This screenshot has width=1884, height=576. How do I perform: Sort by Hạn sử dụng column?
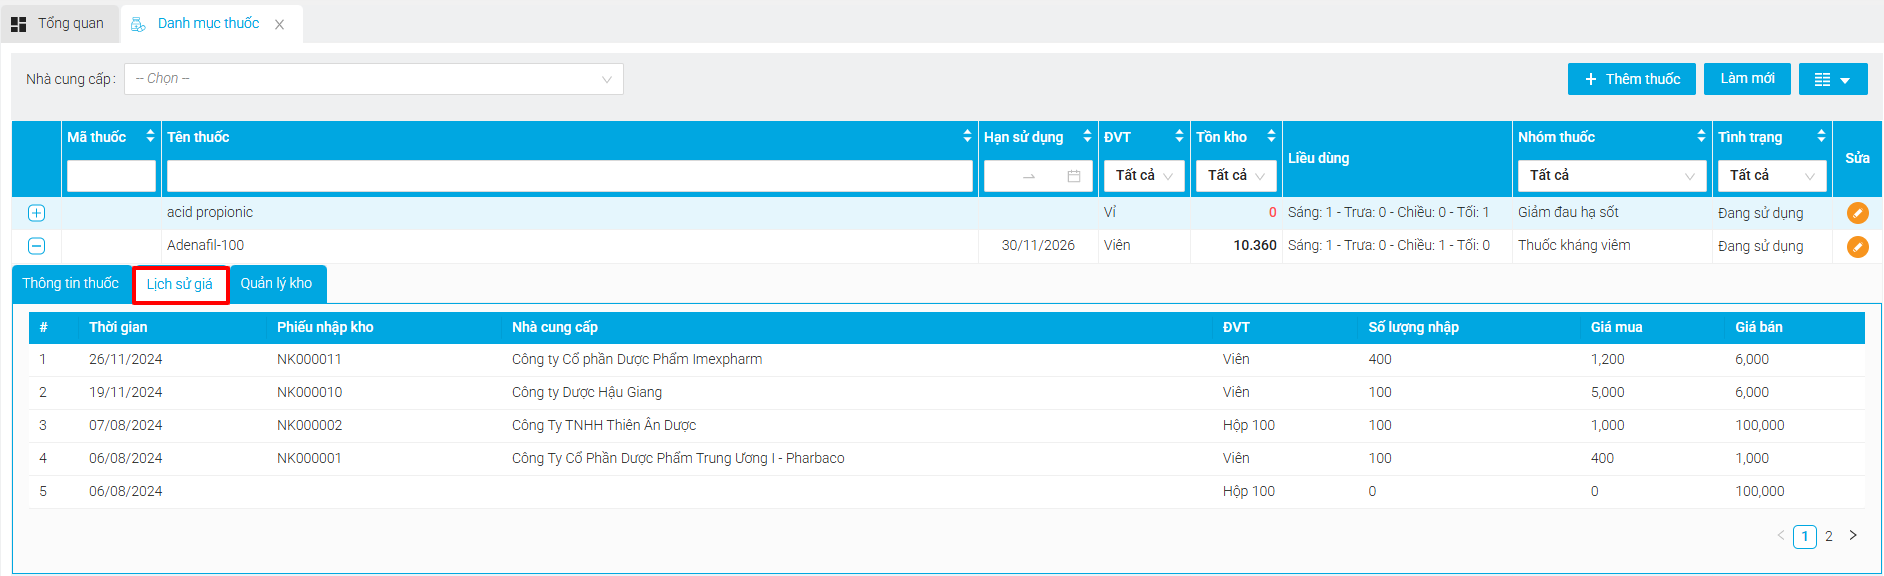click(1087, 137)
